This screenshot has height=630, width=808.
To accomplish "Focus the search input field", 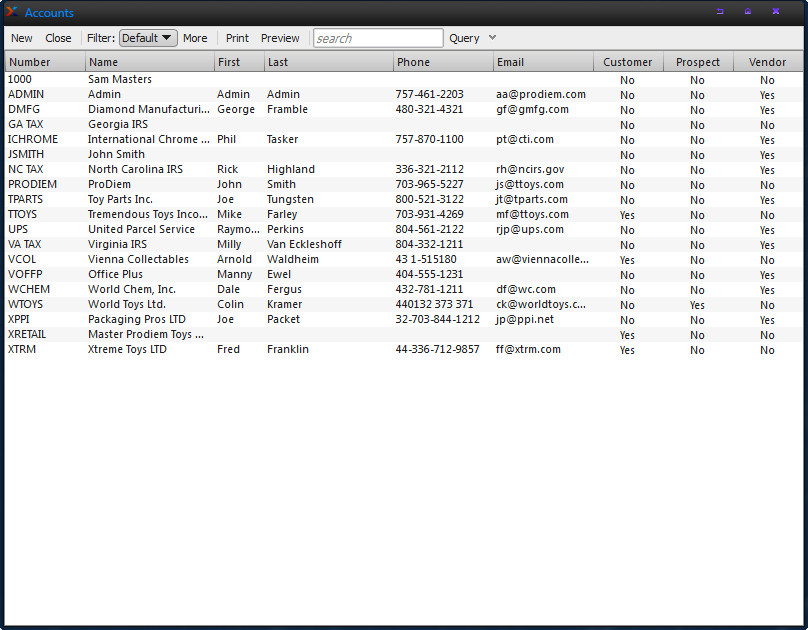I will coord(378,38).
